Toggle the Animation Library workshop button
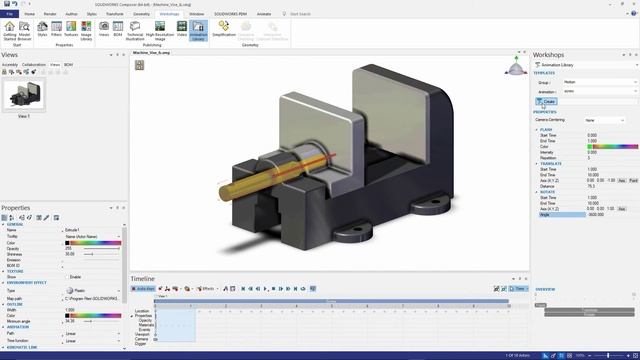640x360 pixels. tap(198, 31)
